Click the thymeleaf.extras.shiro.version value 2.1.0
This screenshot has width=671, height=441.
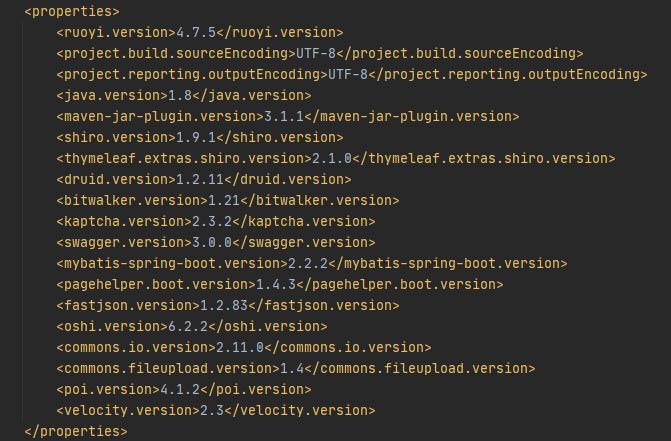pos(332,158)
